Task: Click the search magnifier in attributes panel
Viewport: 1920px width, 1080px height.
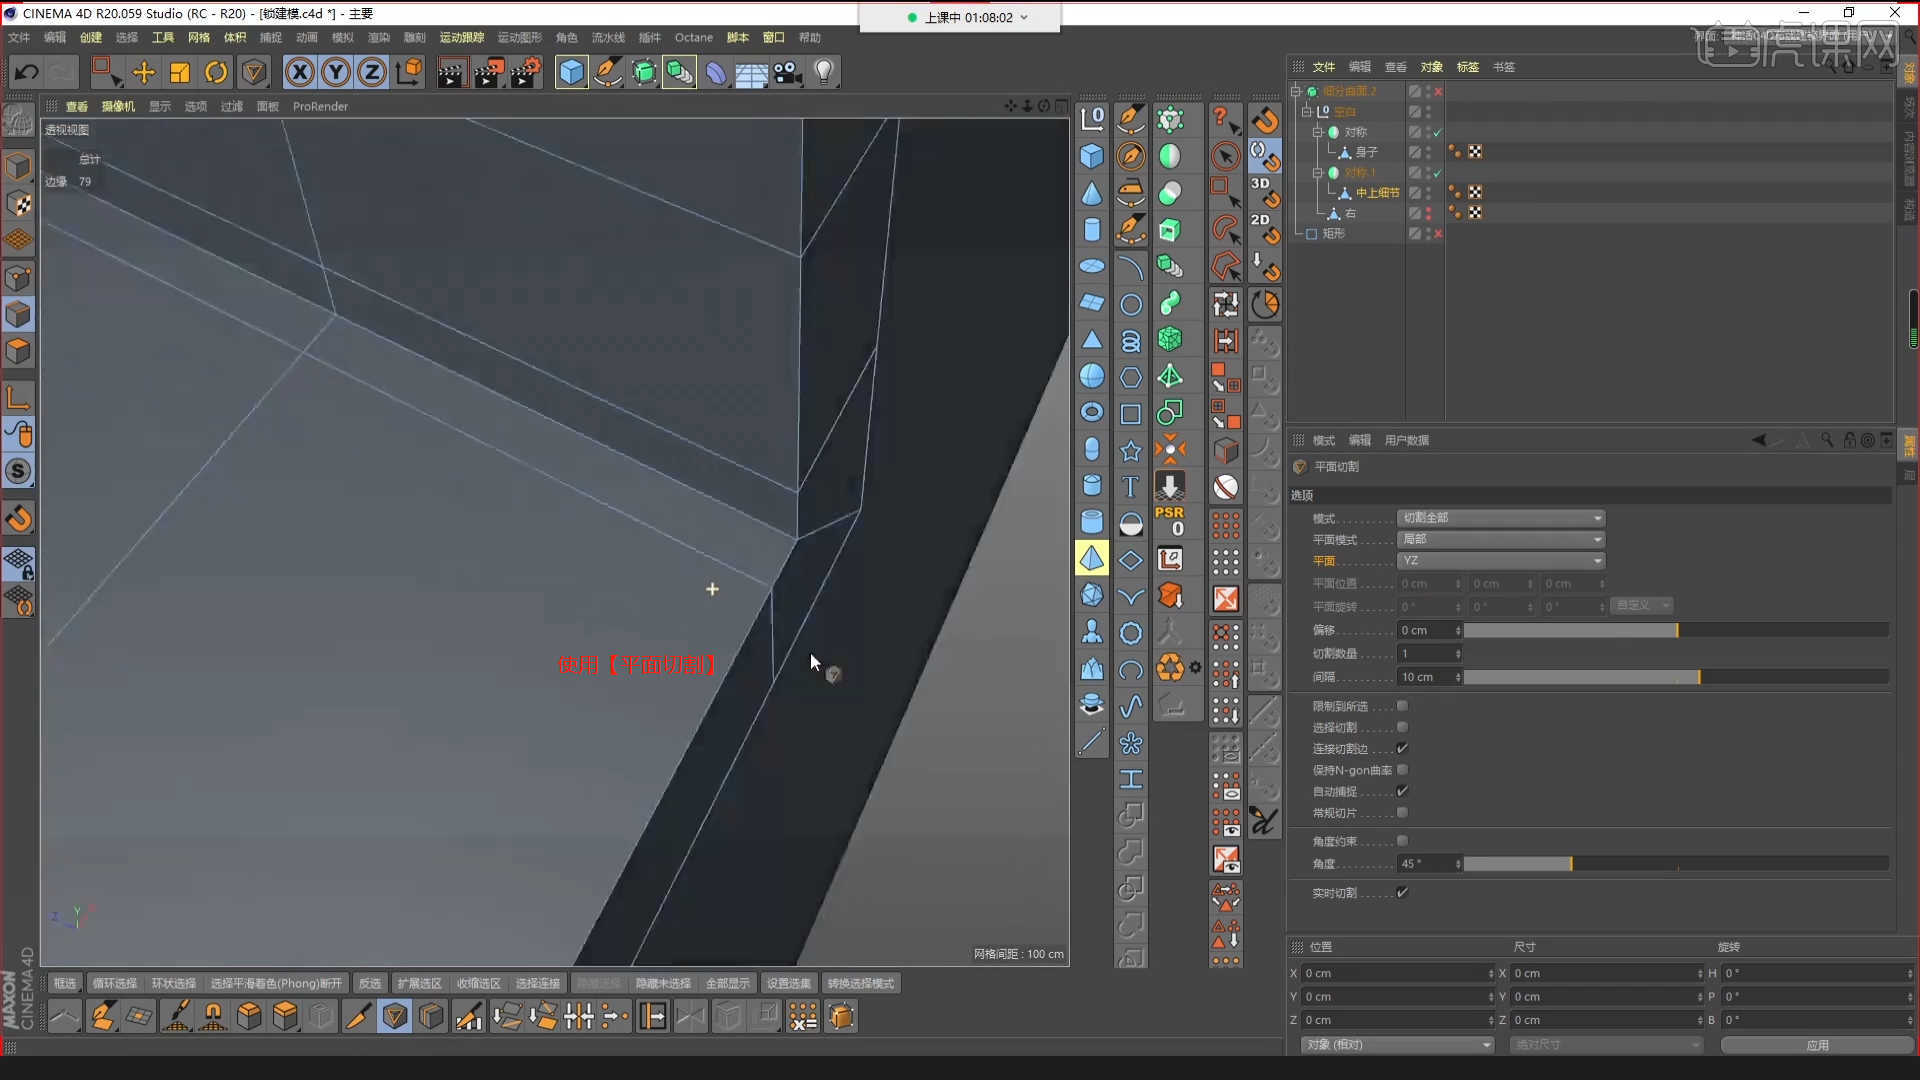Action: [x=1827, y=440]
